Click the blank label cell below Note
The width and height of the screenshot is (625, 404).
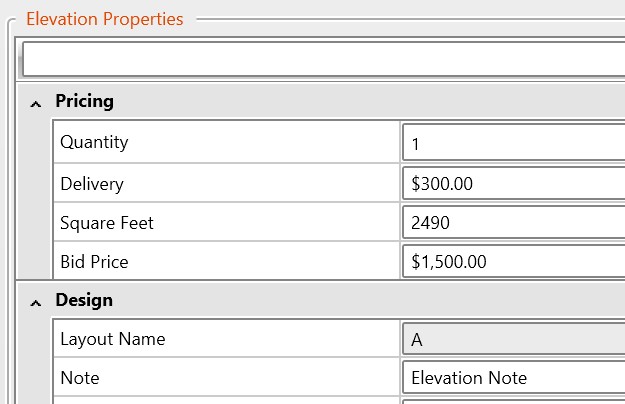point(227,400)
